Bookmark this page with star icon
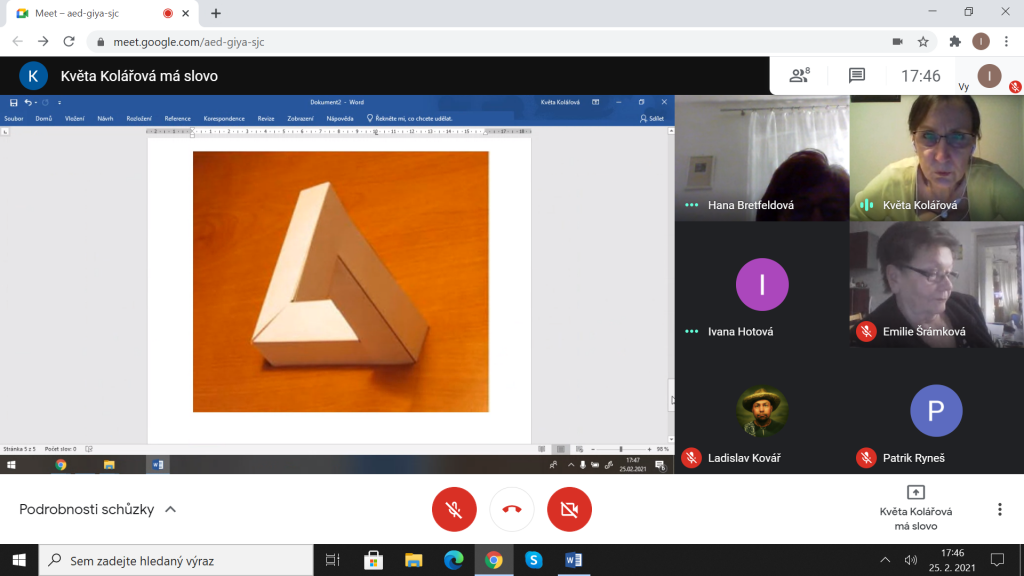1024x576 pixels. (x=923, y=41)
